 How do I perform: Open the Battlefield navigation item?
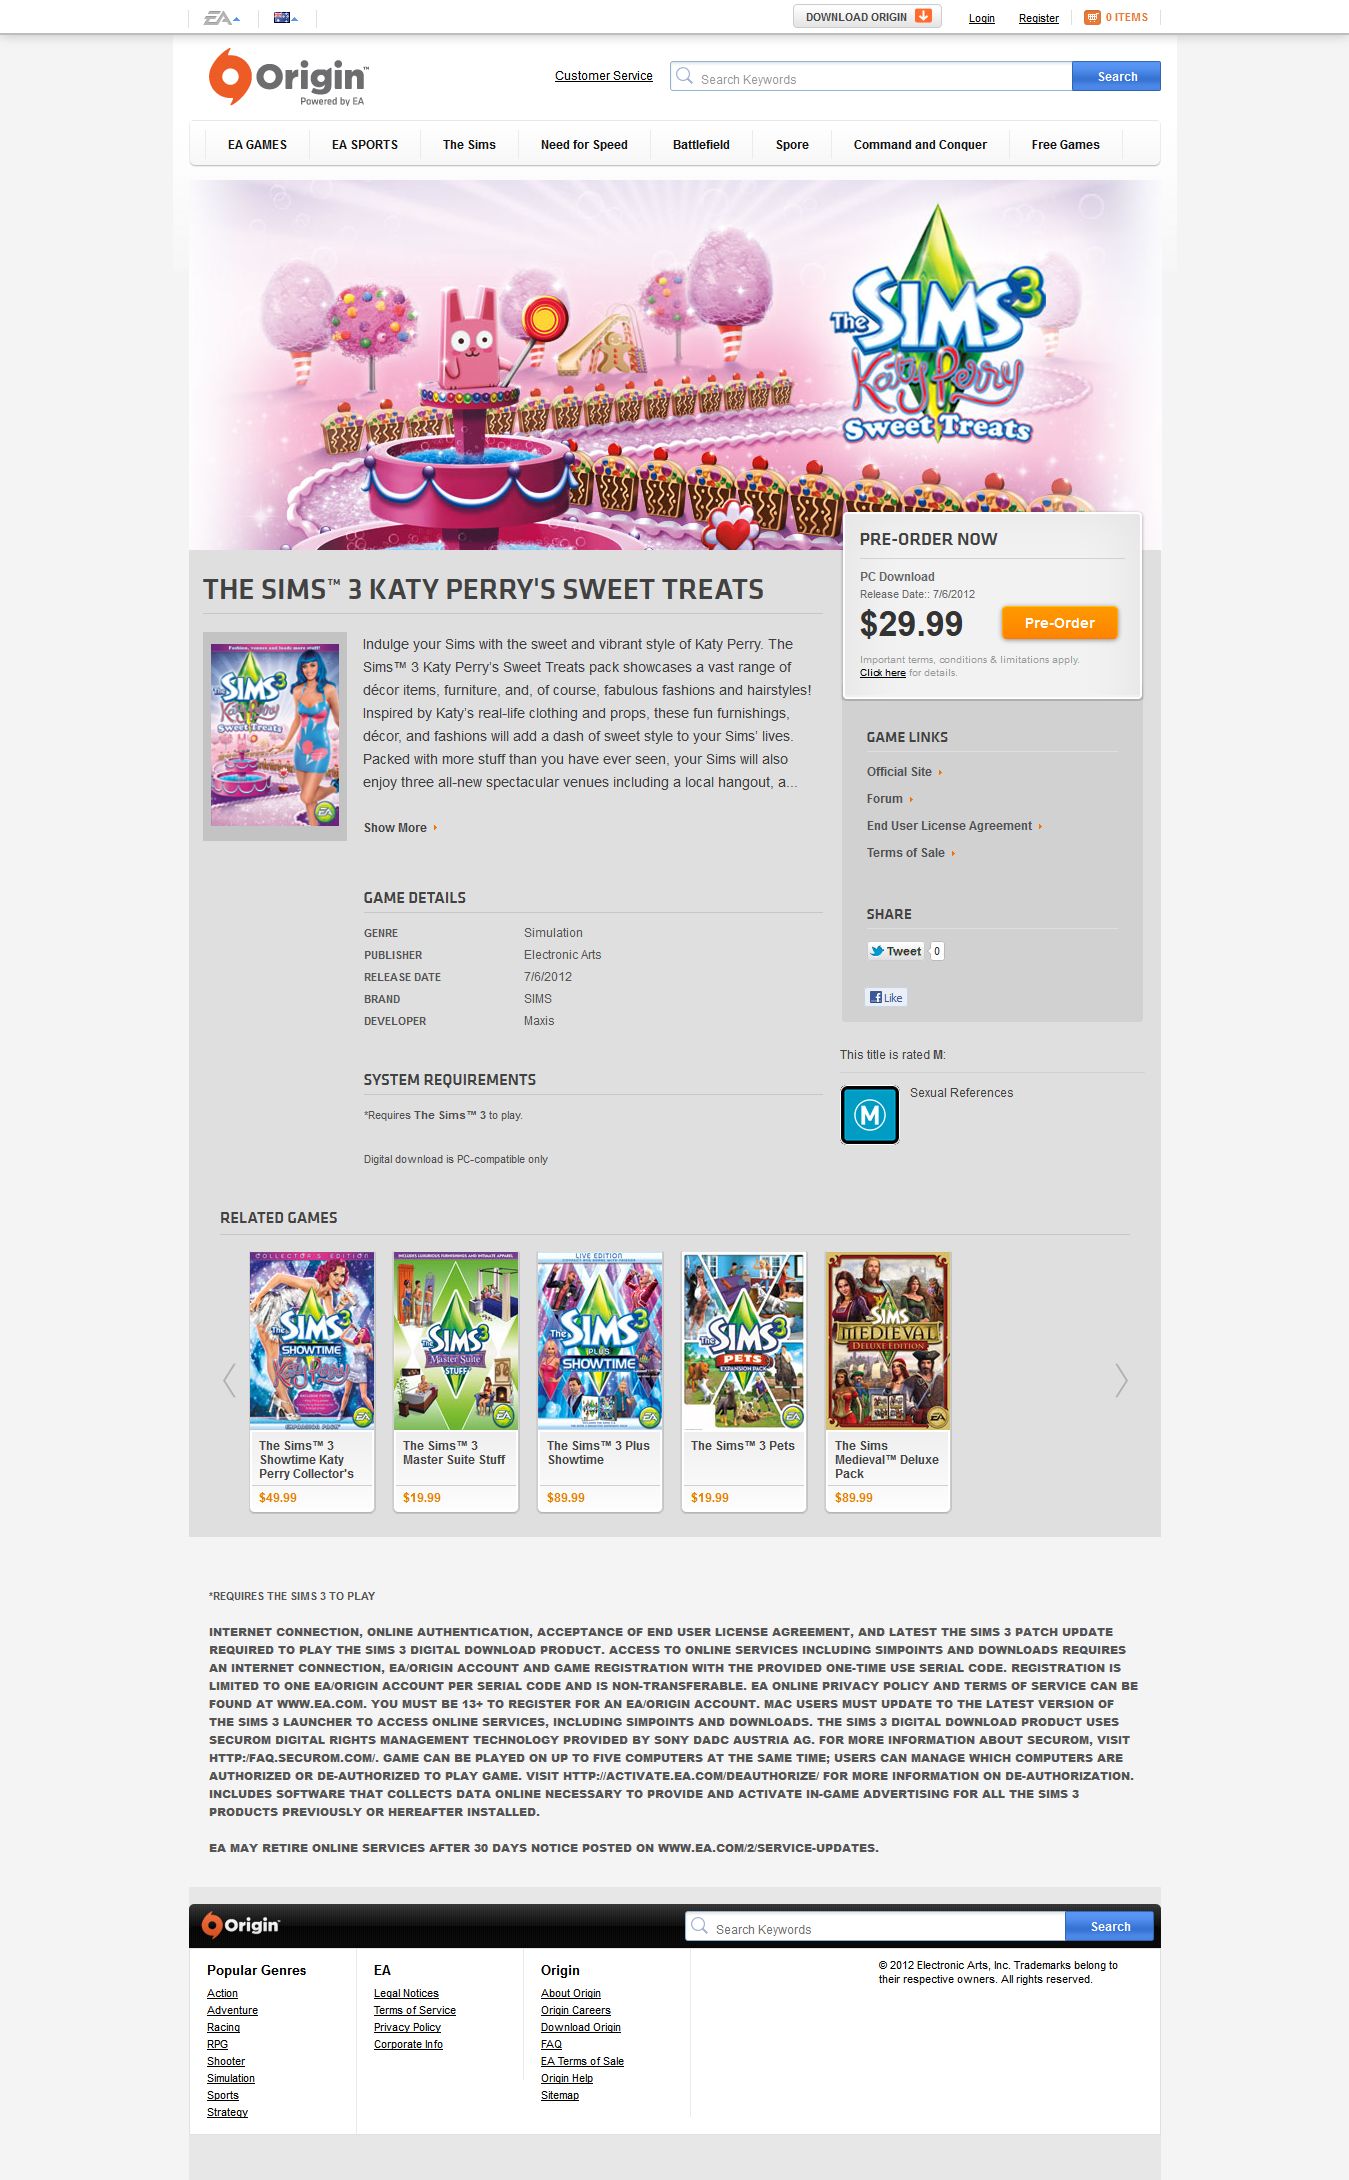701,145
